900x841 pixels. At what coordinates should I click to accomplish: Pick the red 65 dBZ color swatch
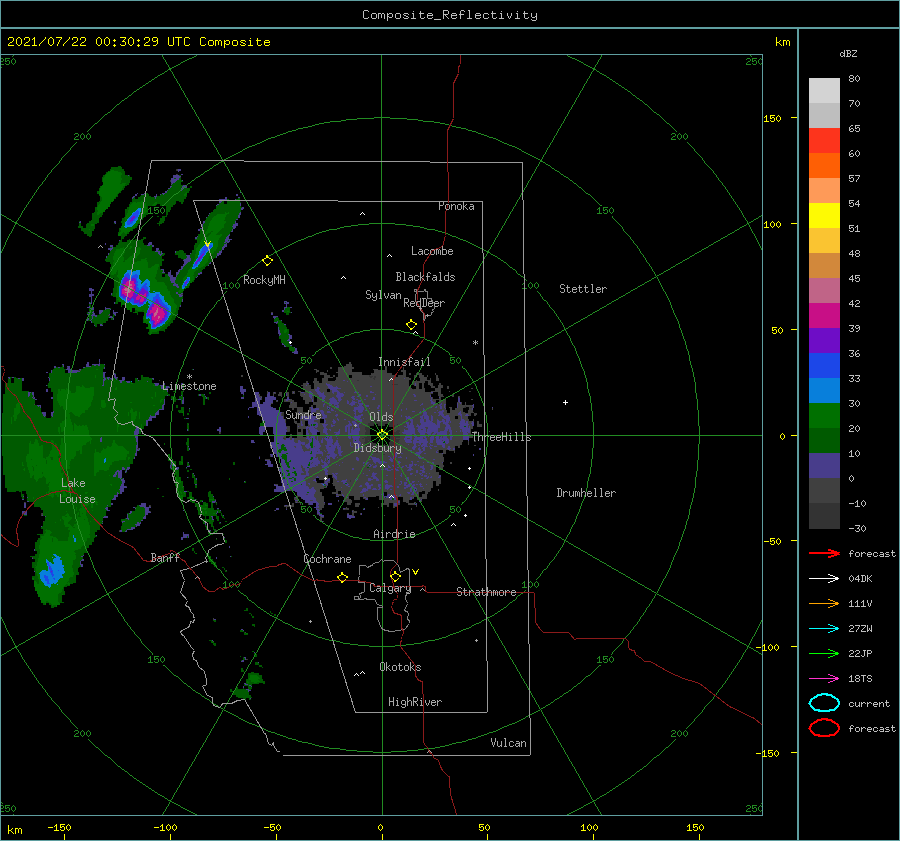point(824,141)
